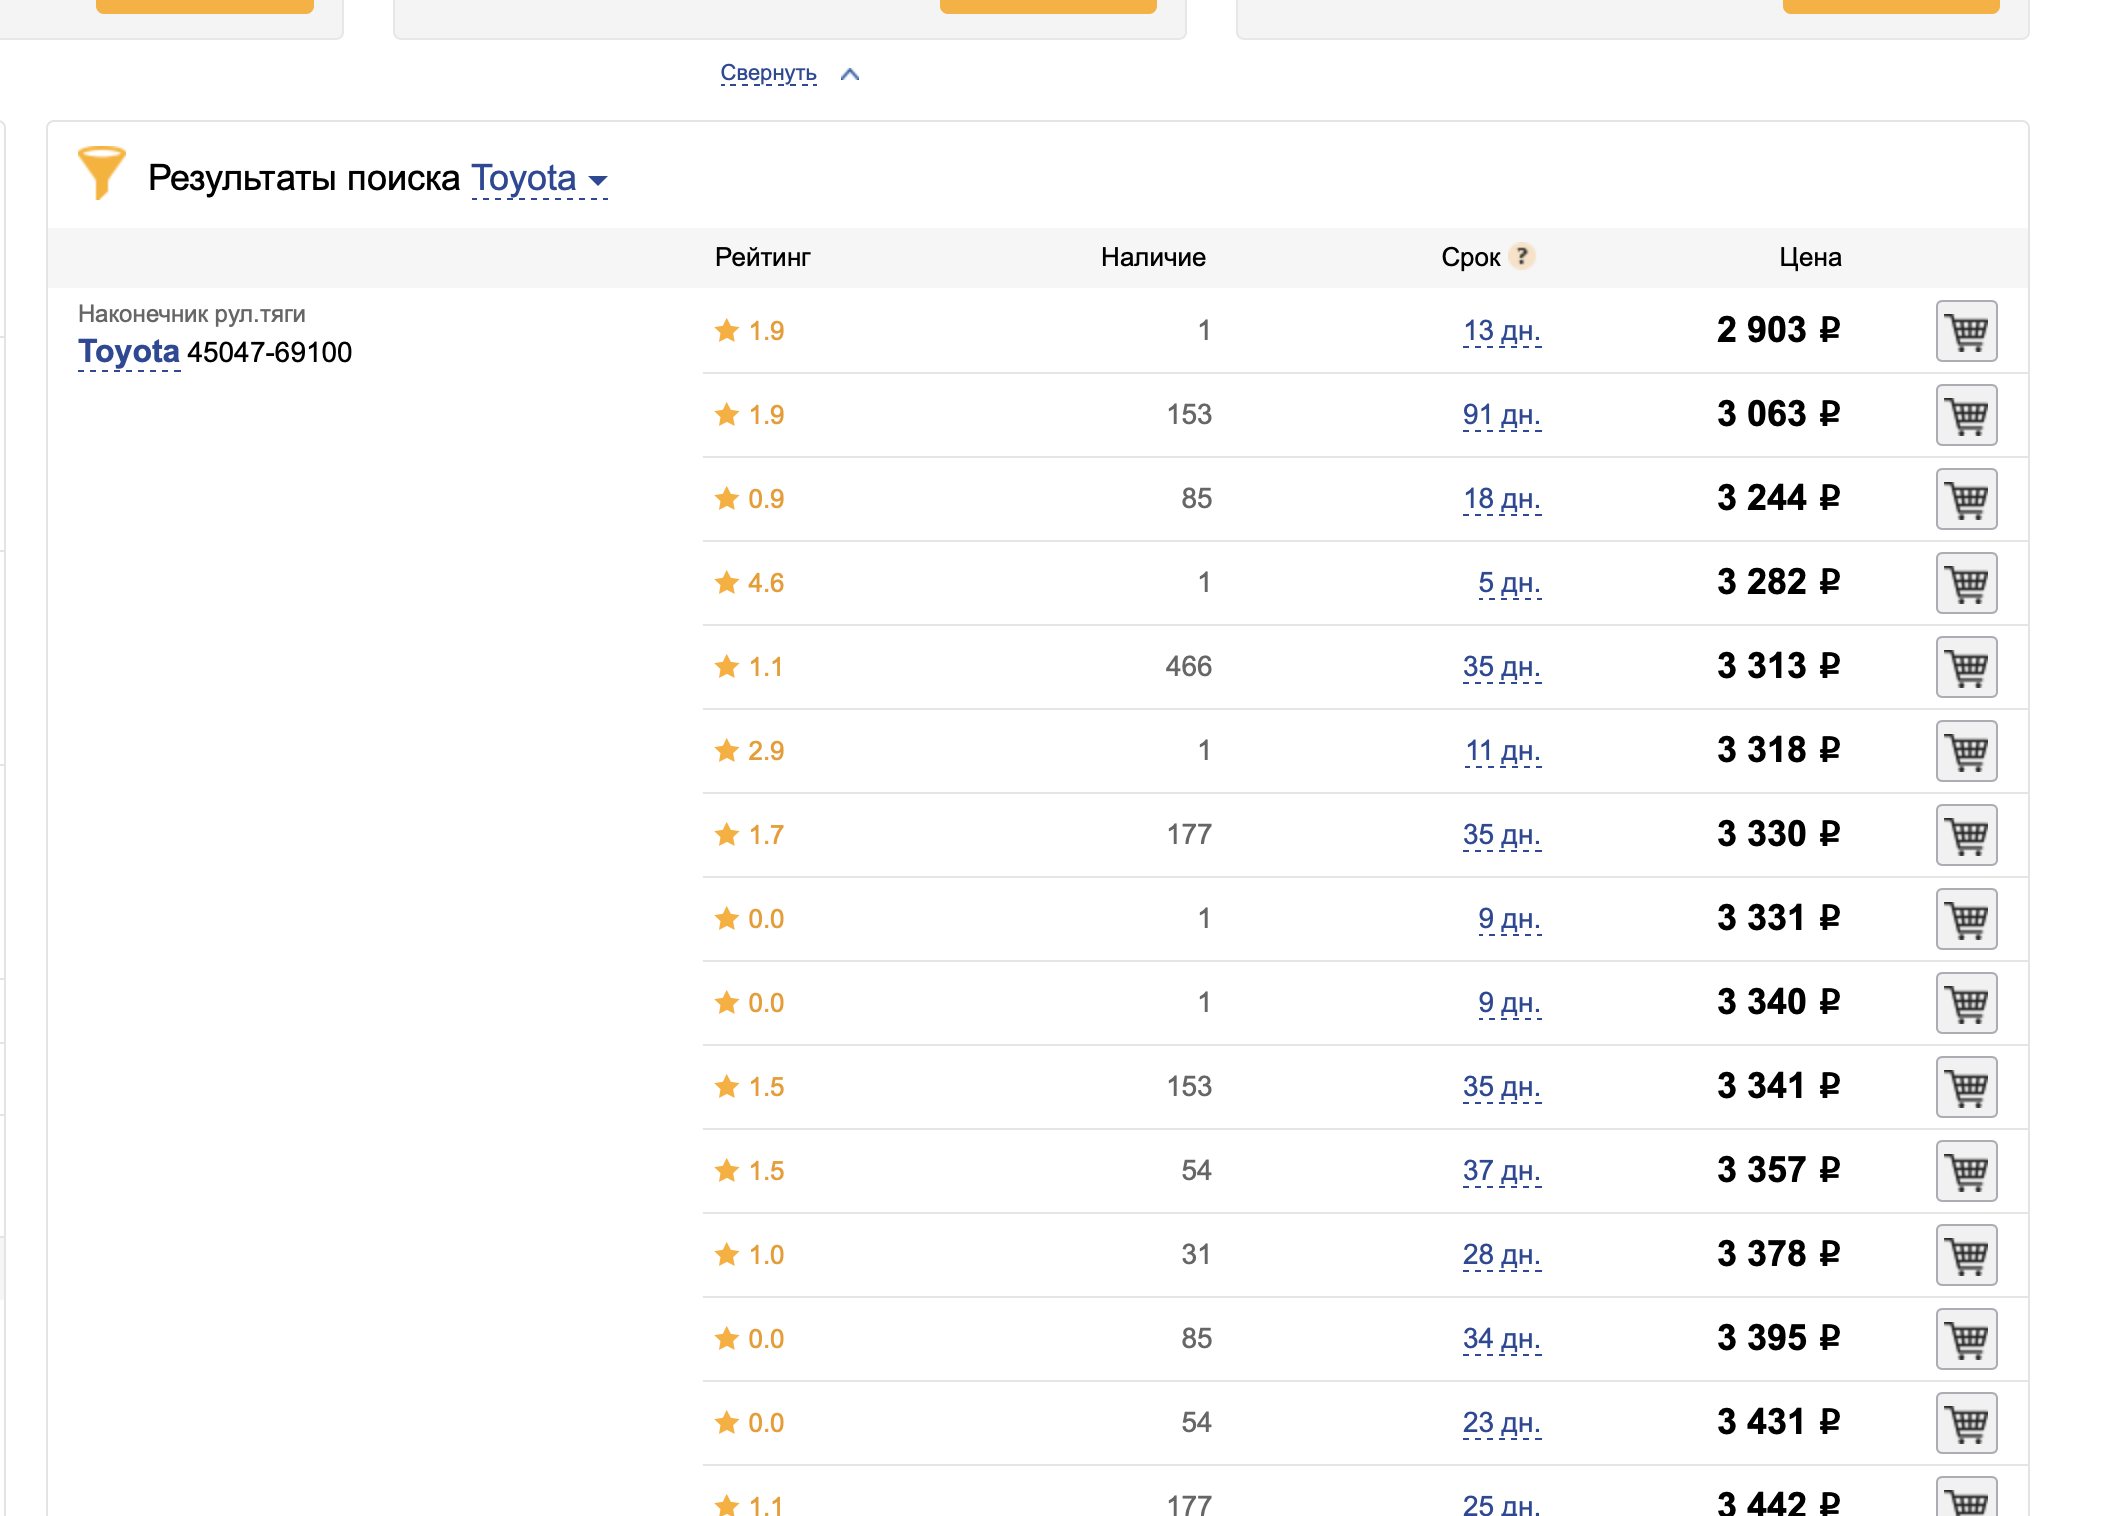Click the Наконечник рул.тяги description
This screenshot has width=2114, height=1516.
click(x=192, y=314)
